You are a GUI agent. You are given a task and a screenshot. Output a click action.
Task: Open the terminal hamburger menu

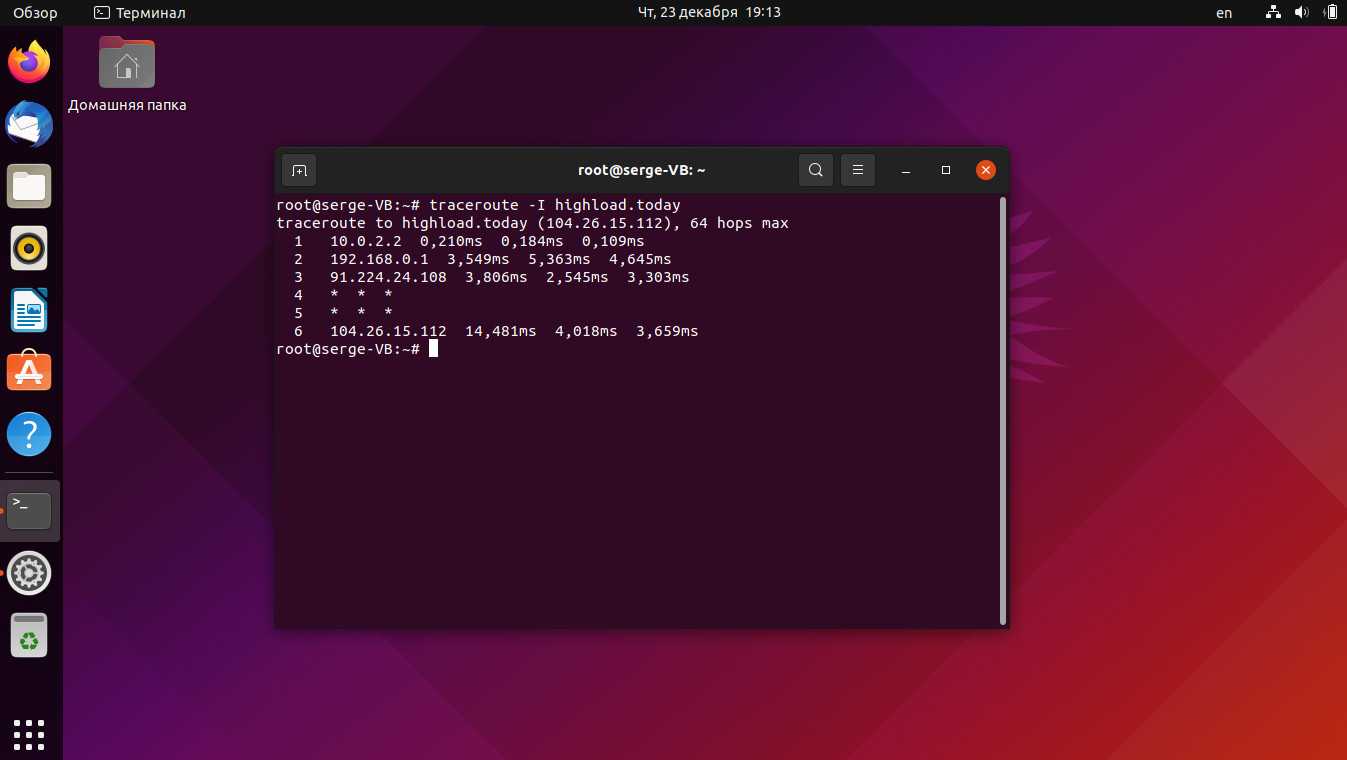point(858,170)
